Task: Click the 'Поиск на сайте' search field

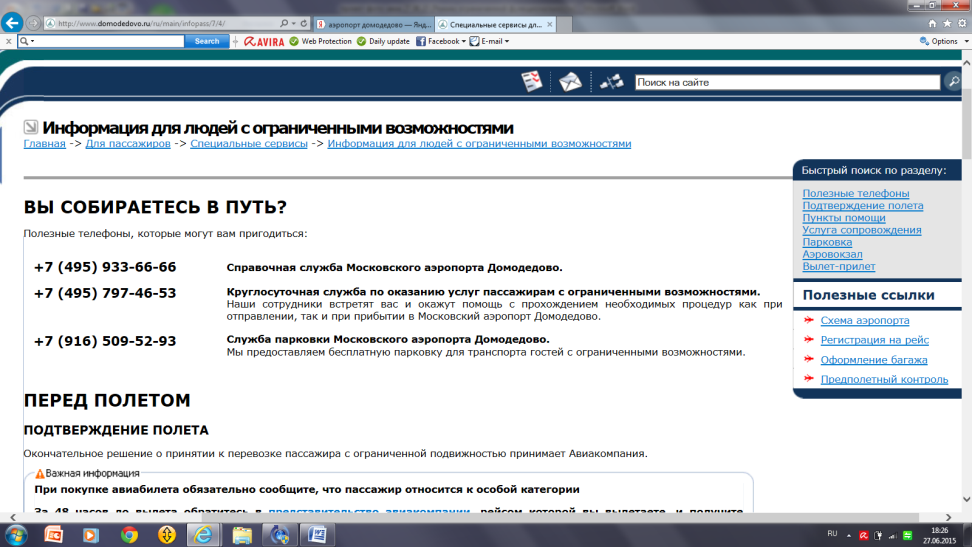Action: pos(787,82)
